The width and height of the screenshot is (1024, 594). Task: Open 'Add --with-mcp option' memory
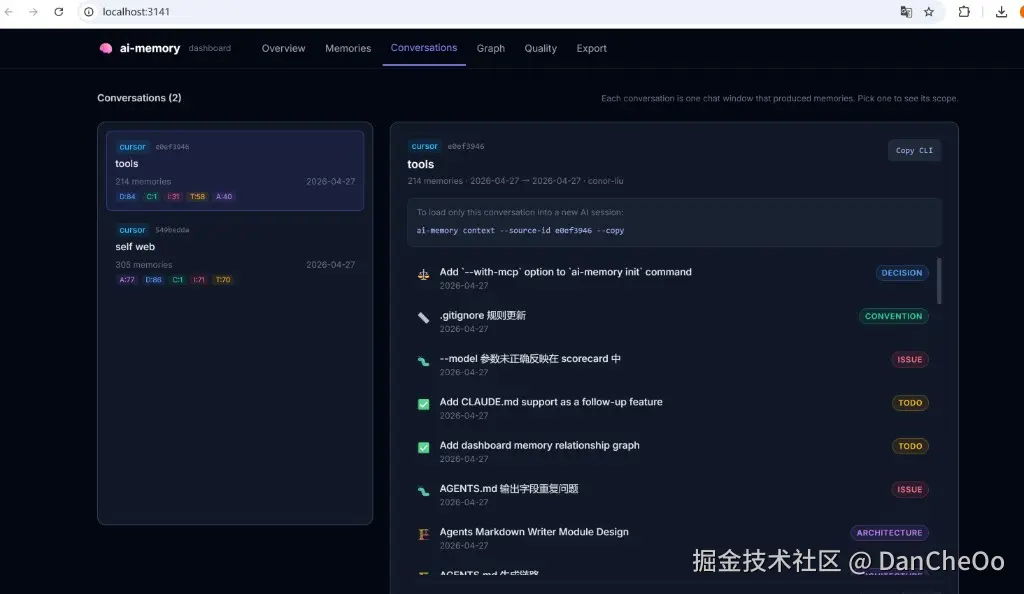[x=566, y=272]
